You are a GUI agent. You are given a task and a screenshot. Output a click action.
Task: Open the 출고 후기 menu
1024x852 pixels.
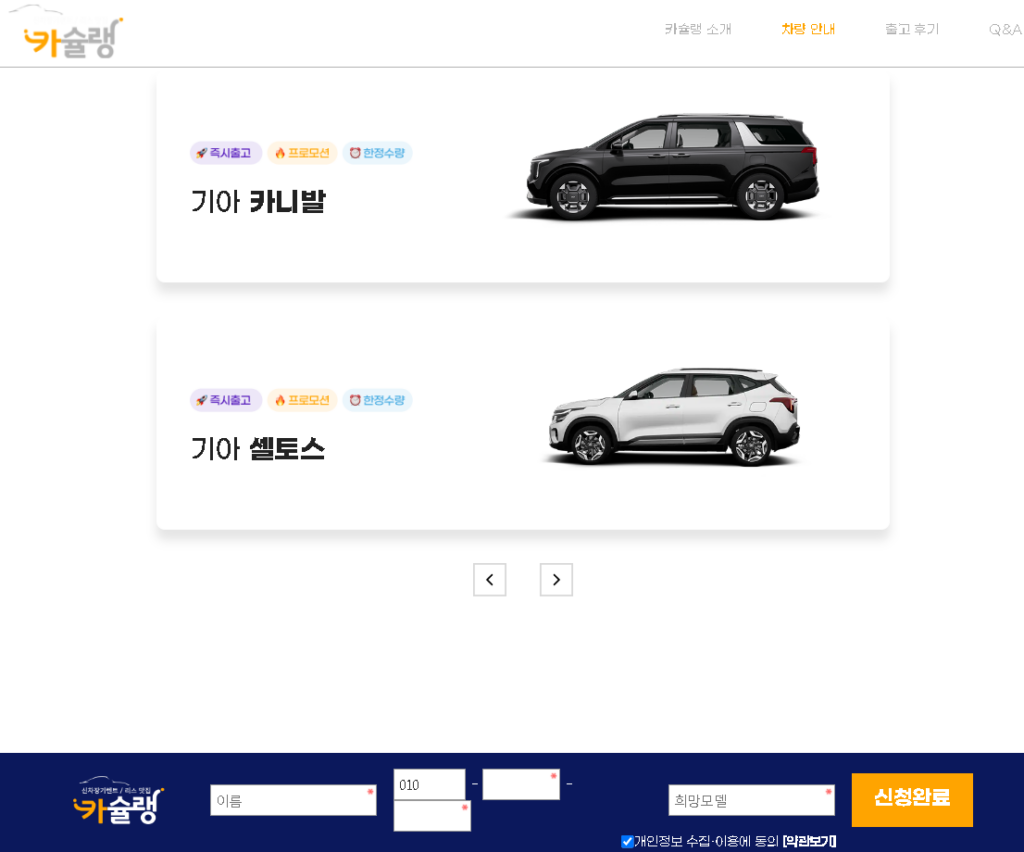tap(911, 29)
